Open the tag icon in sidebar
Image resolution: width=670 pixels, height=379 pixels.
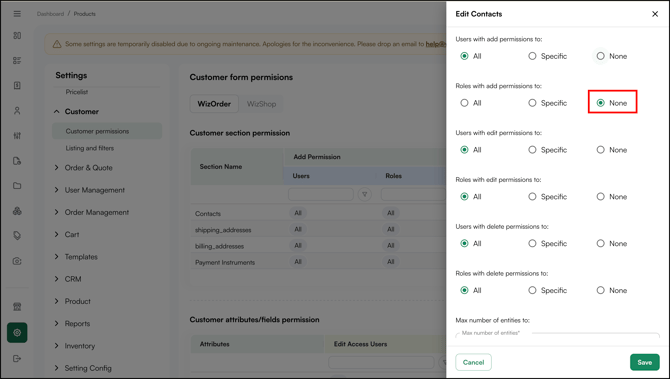(x=17, y=235)
